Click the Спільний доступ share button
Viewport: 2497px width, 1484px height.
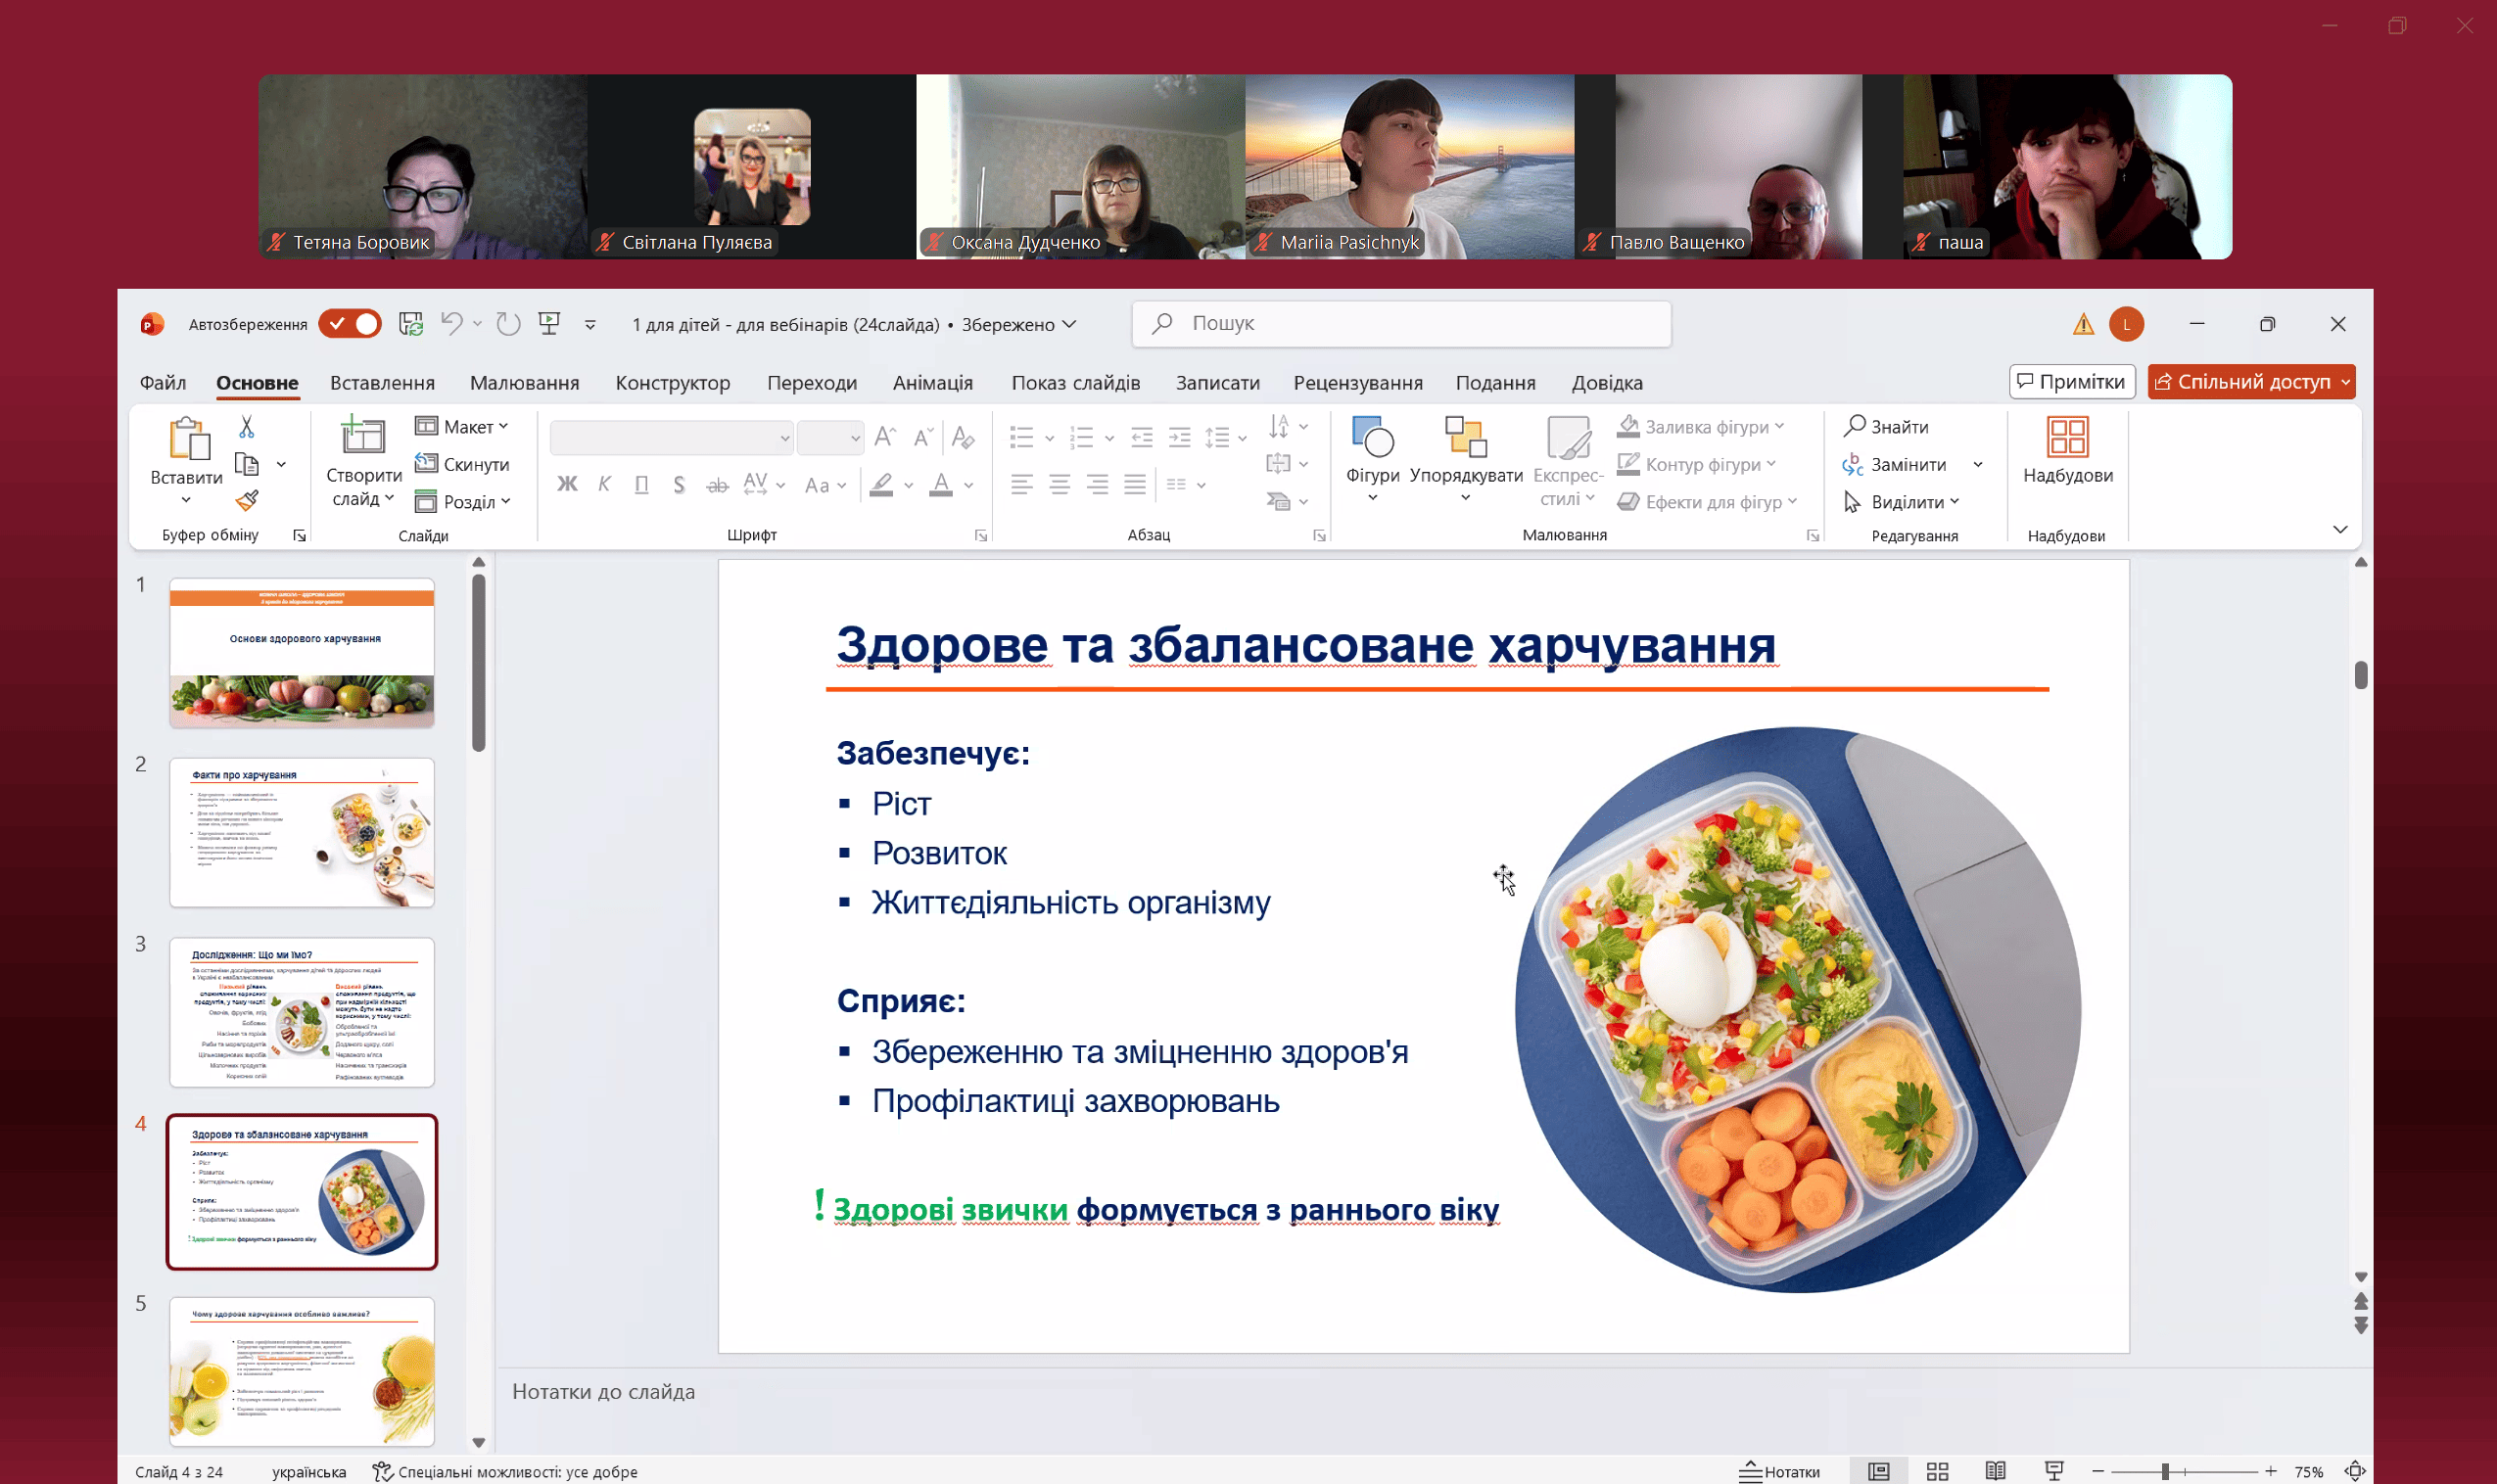pyautogui.click(x=2250, y=382)
